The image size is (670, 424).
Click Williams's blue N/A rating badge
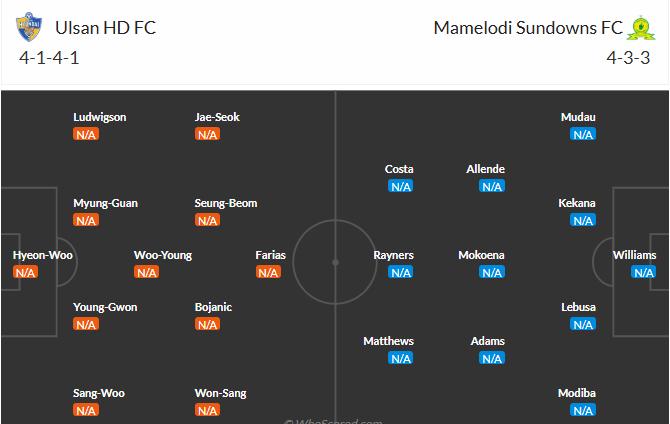(x=644, y=272)
